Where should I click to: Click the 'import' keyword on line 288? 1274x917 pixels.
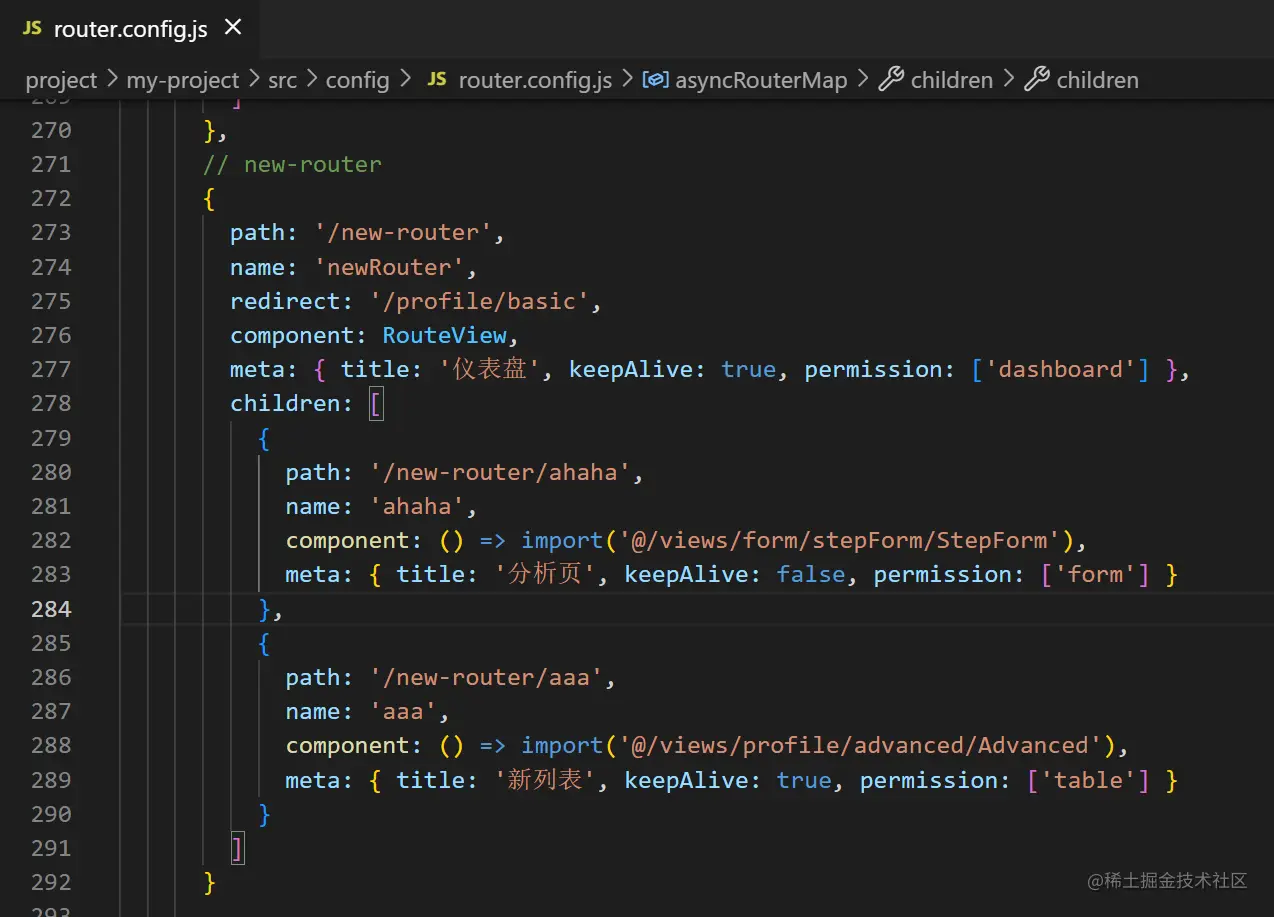click(562, 745)
